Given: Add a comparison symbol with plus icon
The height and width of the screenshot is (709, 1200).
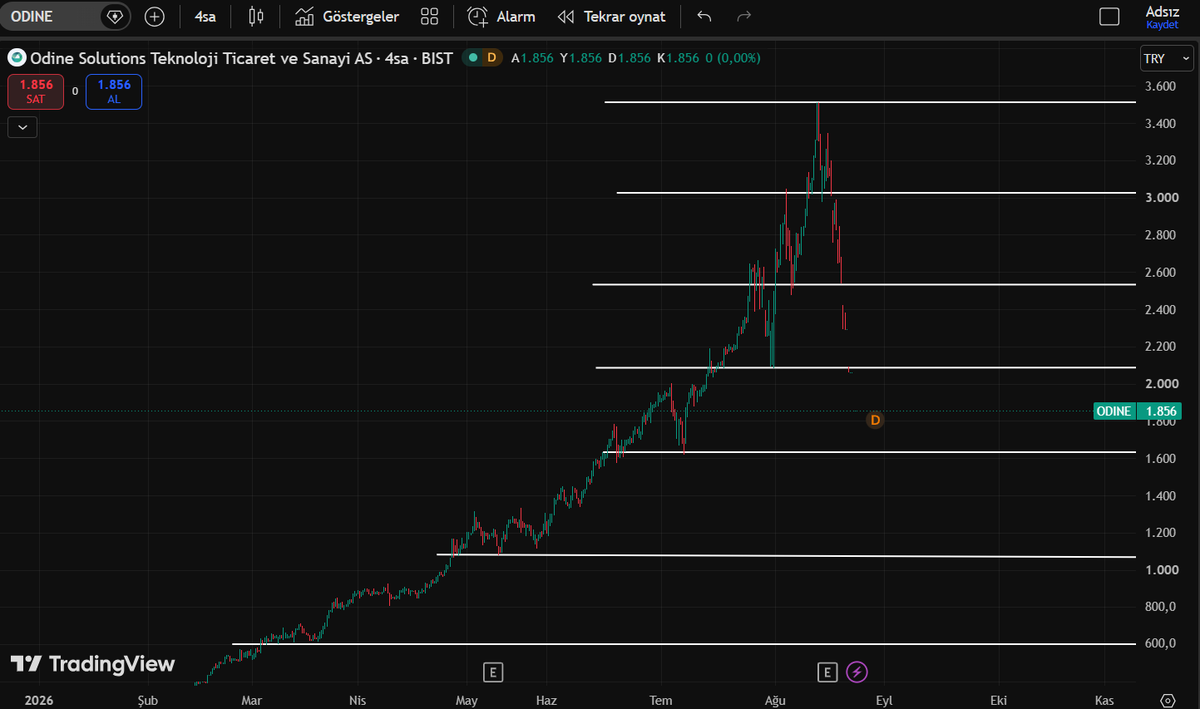Looking at the screenshot, I should point(154,17).
